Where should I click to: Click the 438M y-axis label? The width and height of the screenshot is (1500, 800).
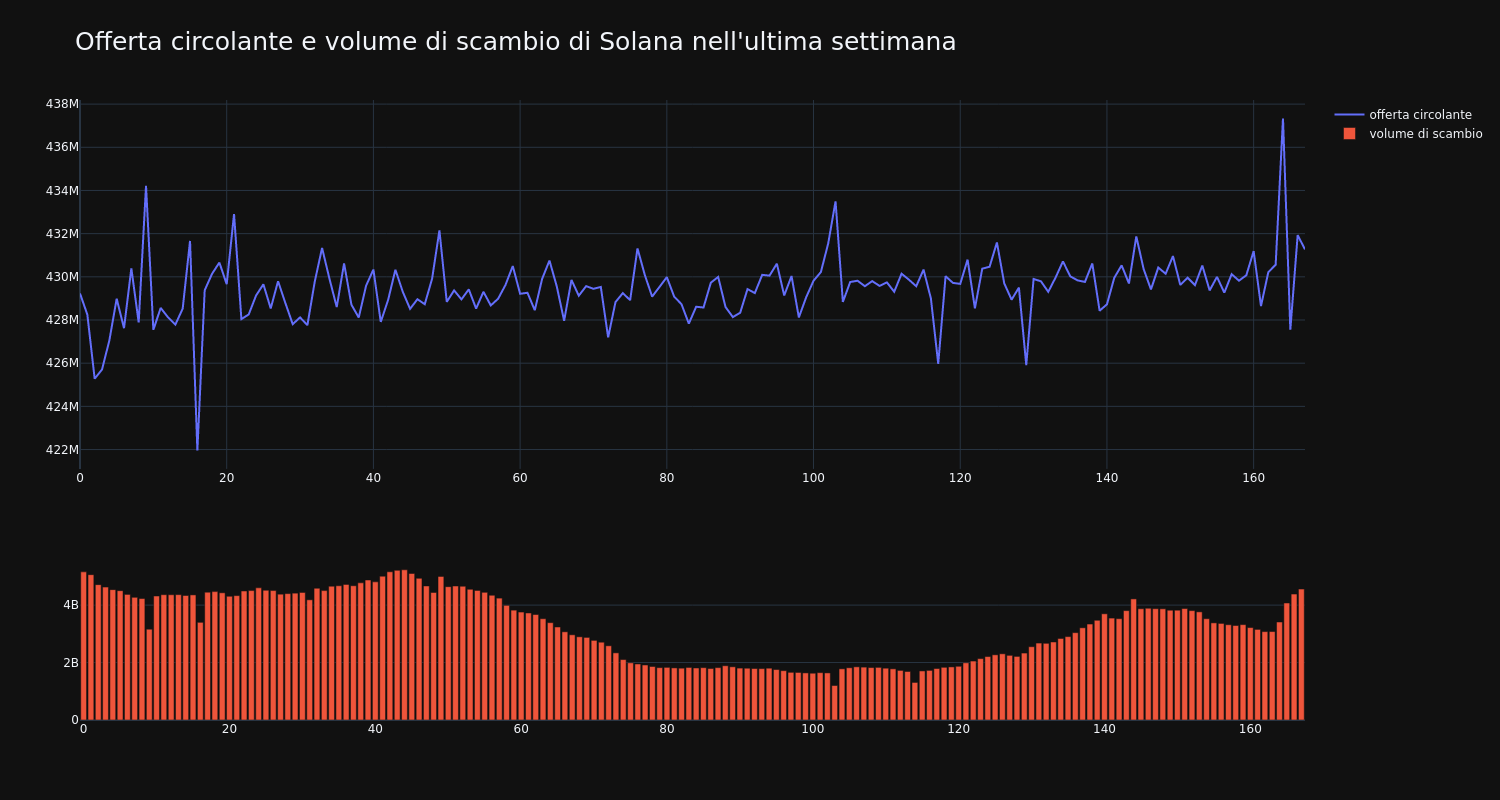(62, 104)
